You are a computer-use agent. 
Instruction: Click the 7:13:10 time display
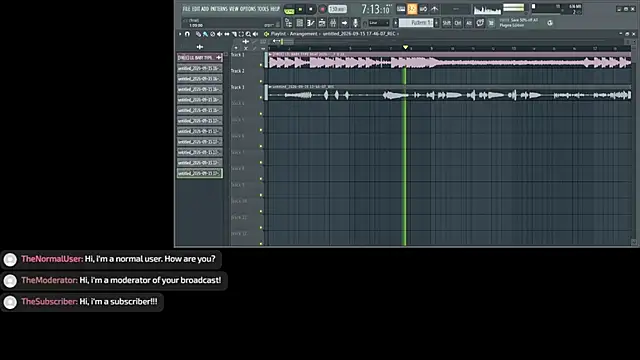click(x=376, y=9)
